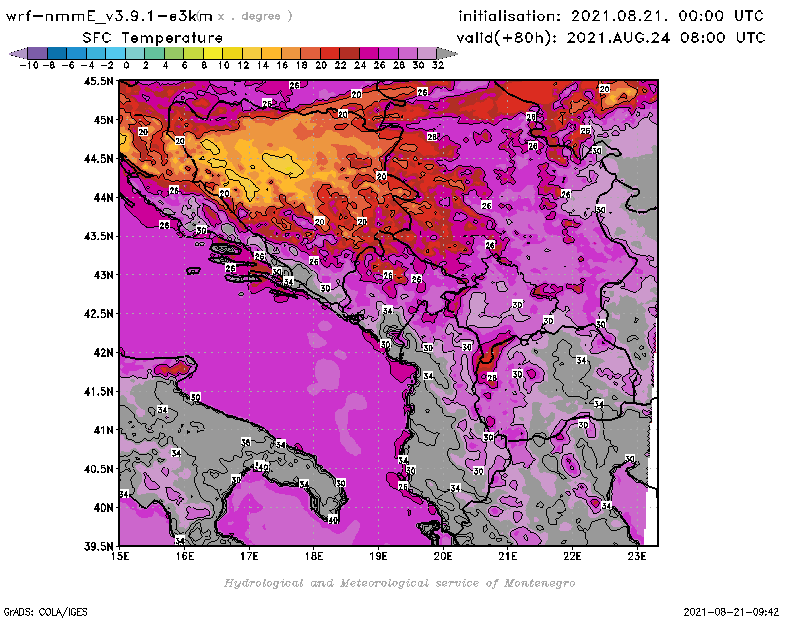Image resolution: width=800 pixels, height=618 pixels.
Task: Click the 2021-08-21-09:42 timestamp
Action: point(732,610)
